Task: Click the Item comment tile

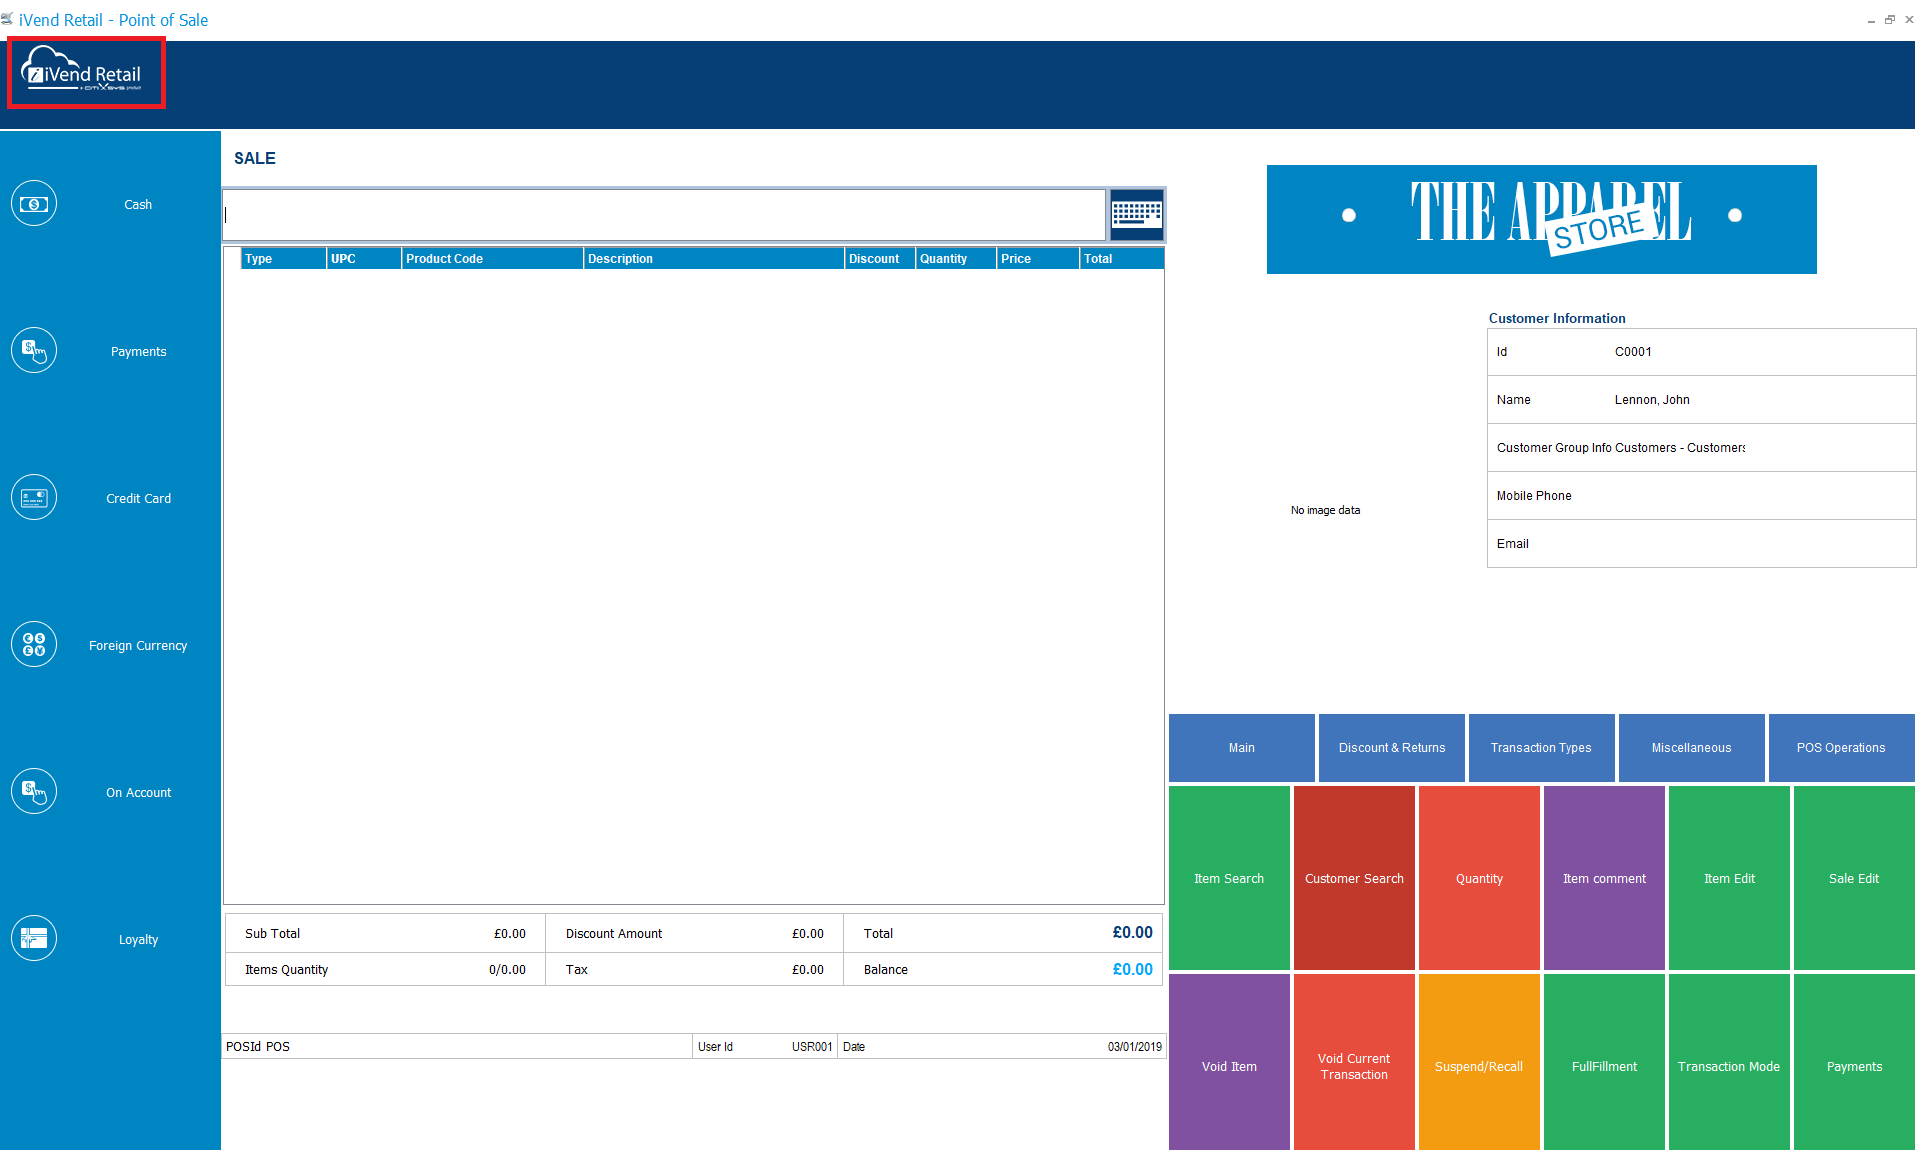Action: pos(1604,878)
